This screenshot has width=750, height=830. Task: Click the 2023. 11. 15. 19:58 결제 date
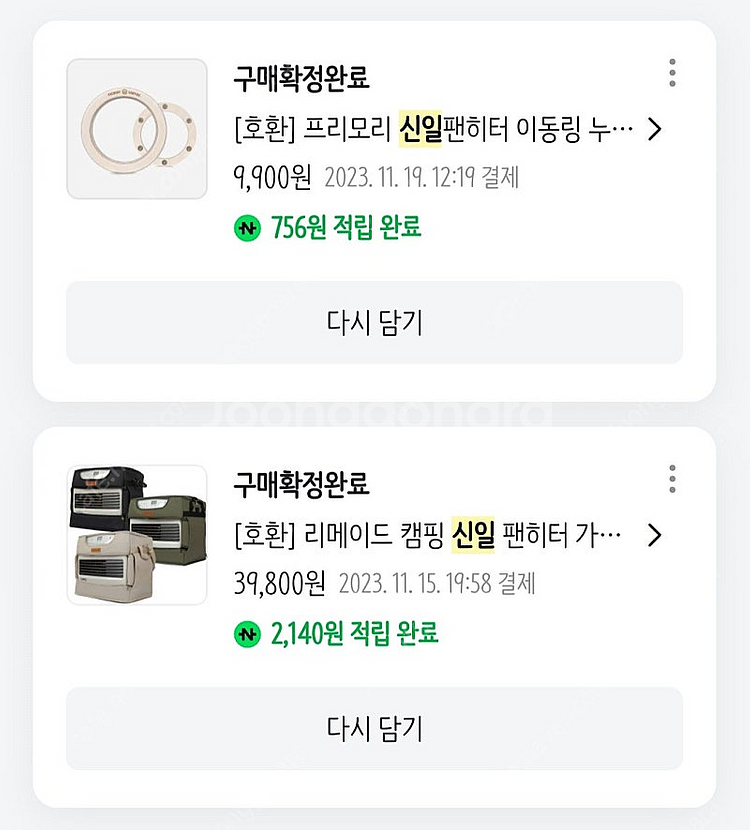[x=437, y=583]
